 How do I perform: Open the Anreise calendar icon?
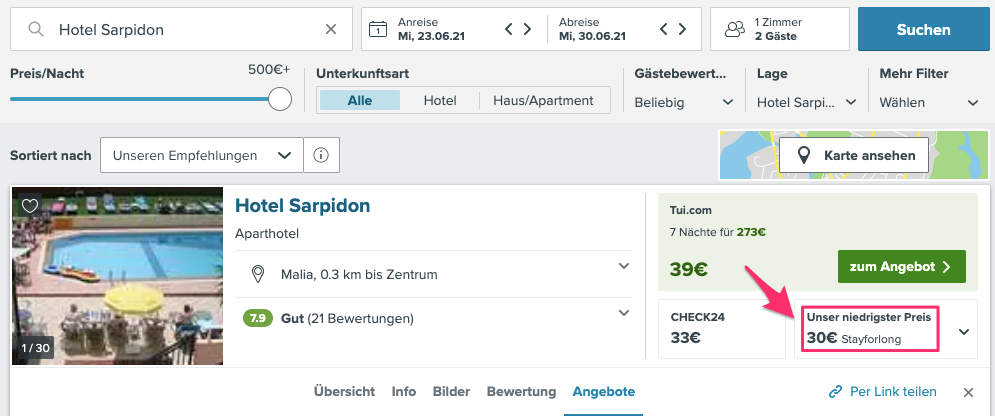(378, 29)
